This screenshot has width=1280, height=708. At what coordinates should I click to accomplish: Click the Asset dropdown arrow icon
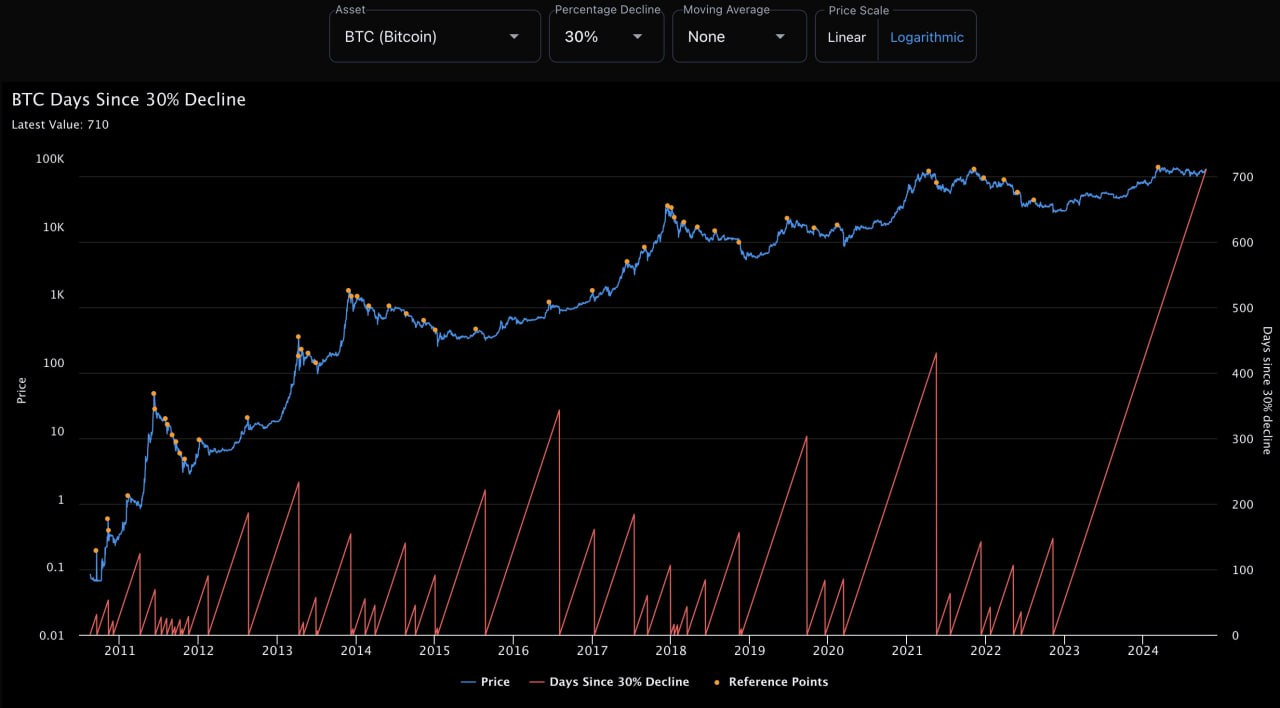514,37
